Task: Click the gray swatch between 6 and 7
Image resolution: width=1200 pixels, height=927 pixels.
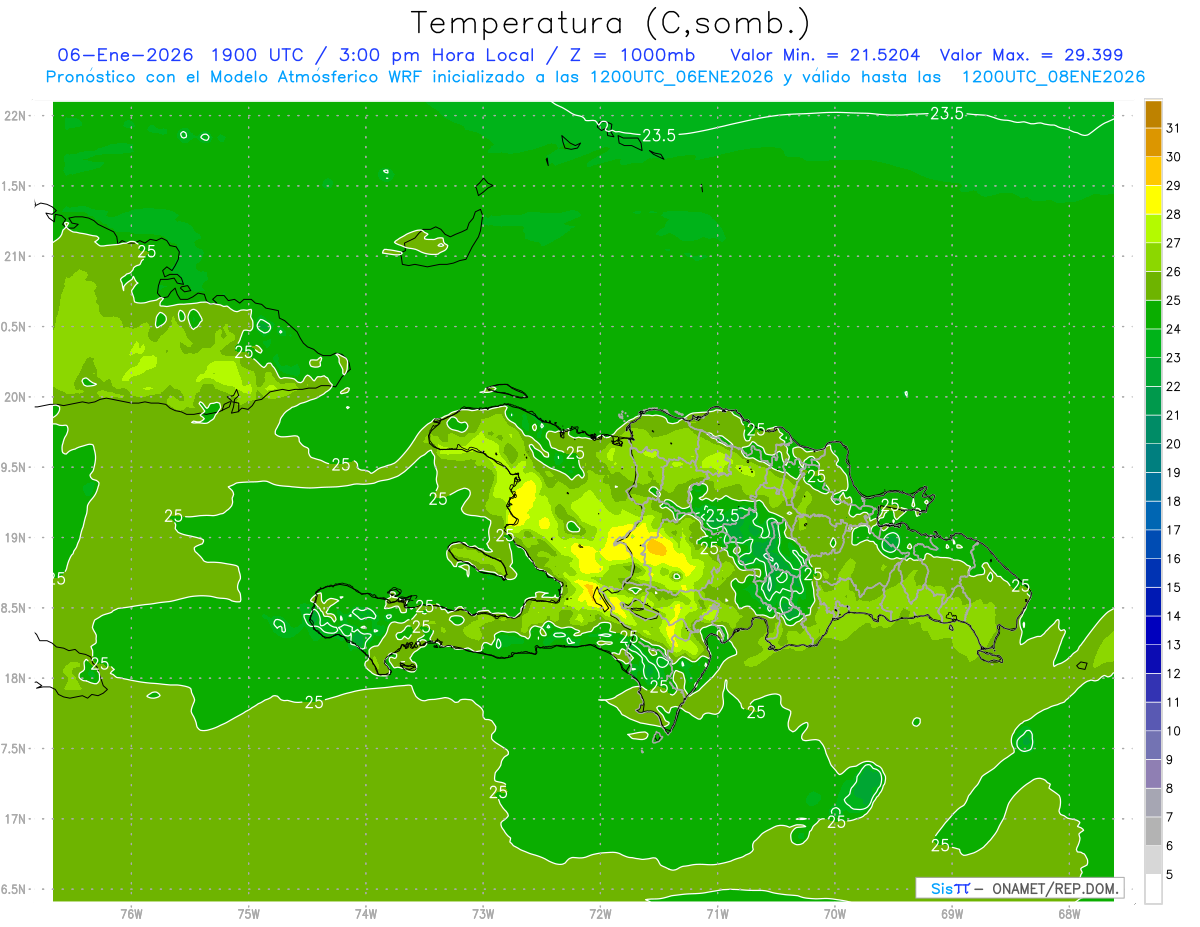Action: (1153, 831)
